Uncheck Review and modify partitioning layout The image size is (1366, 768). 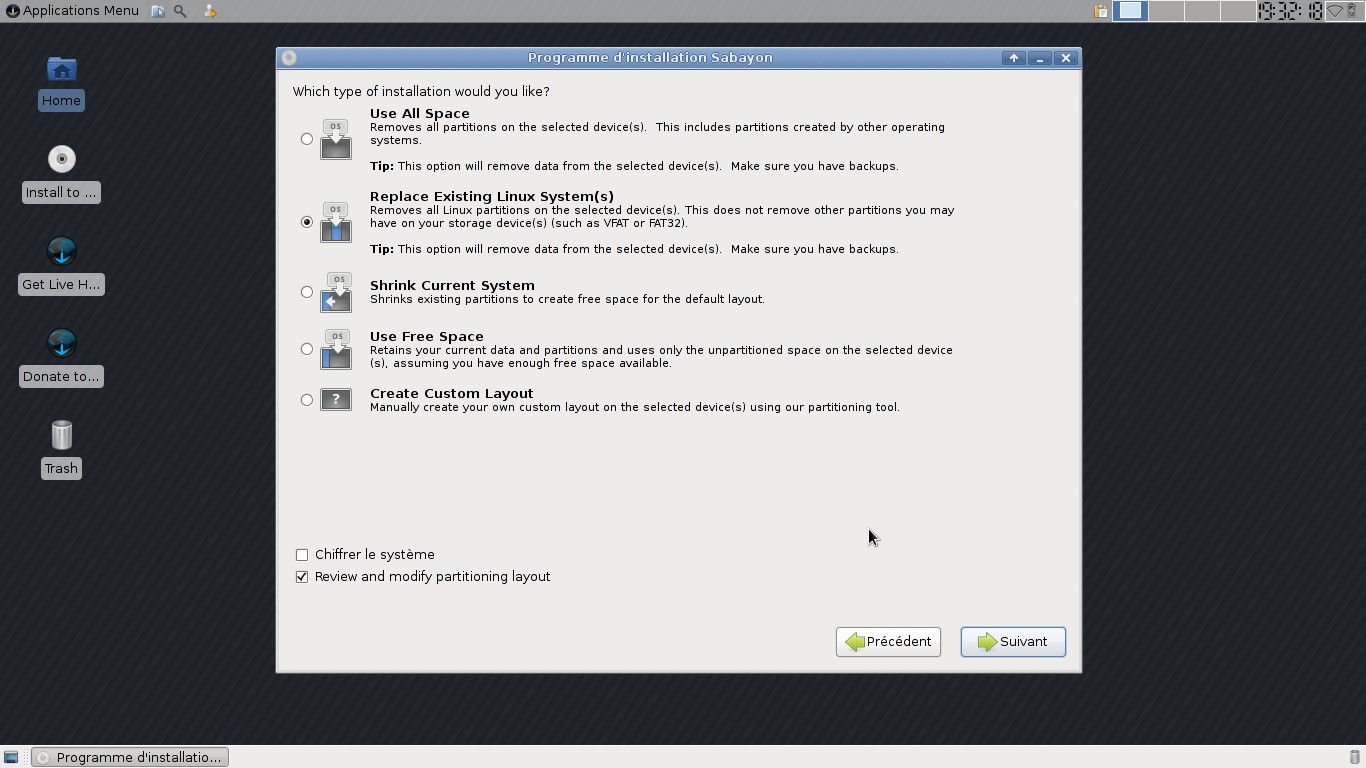302,577
